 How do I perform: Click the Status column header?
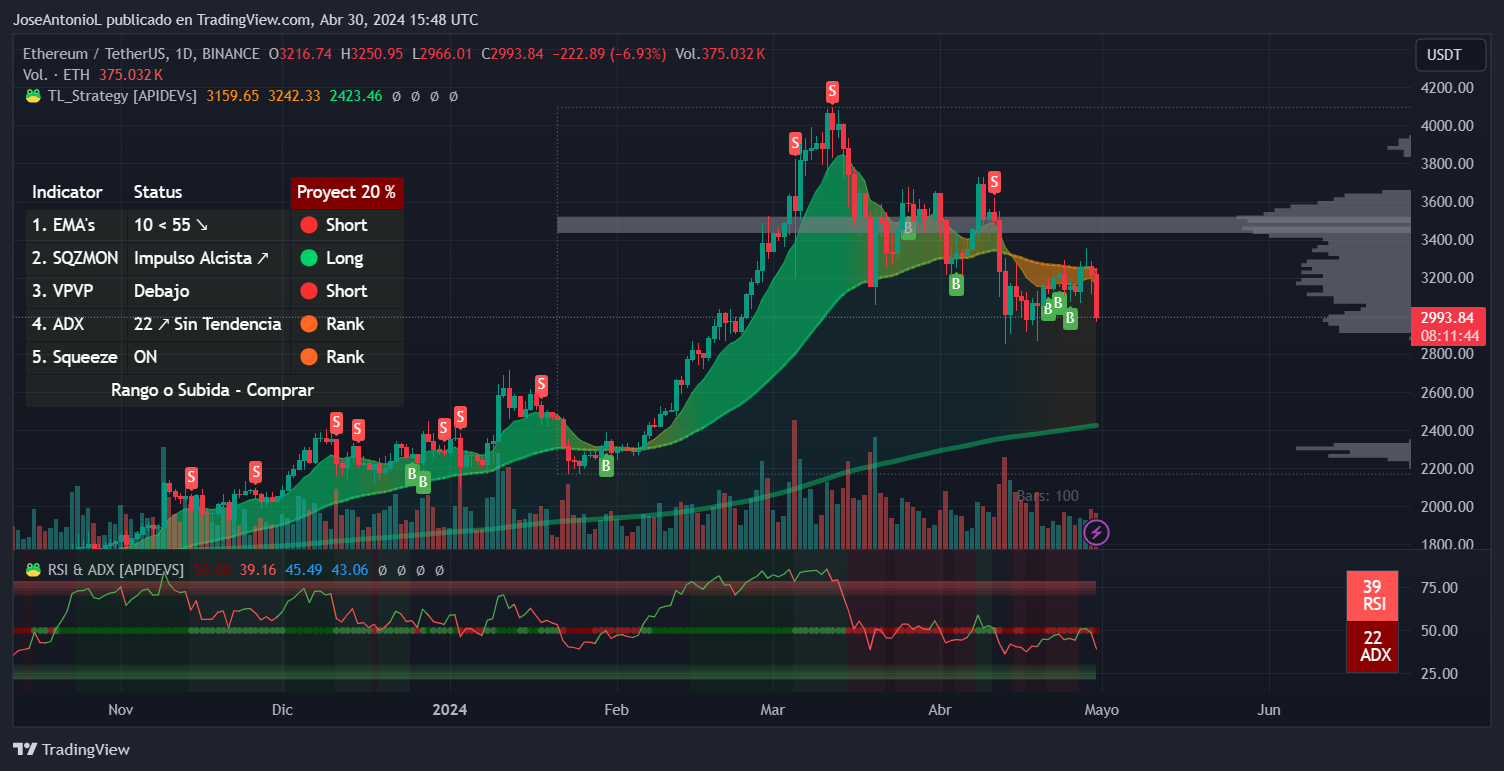pyautogui.click(x=158, y=192)
